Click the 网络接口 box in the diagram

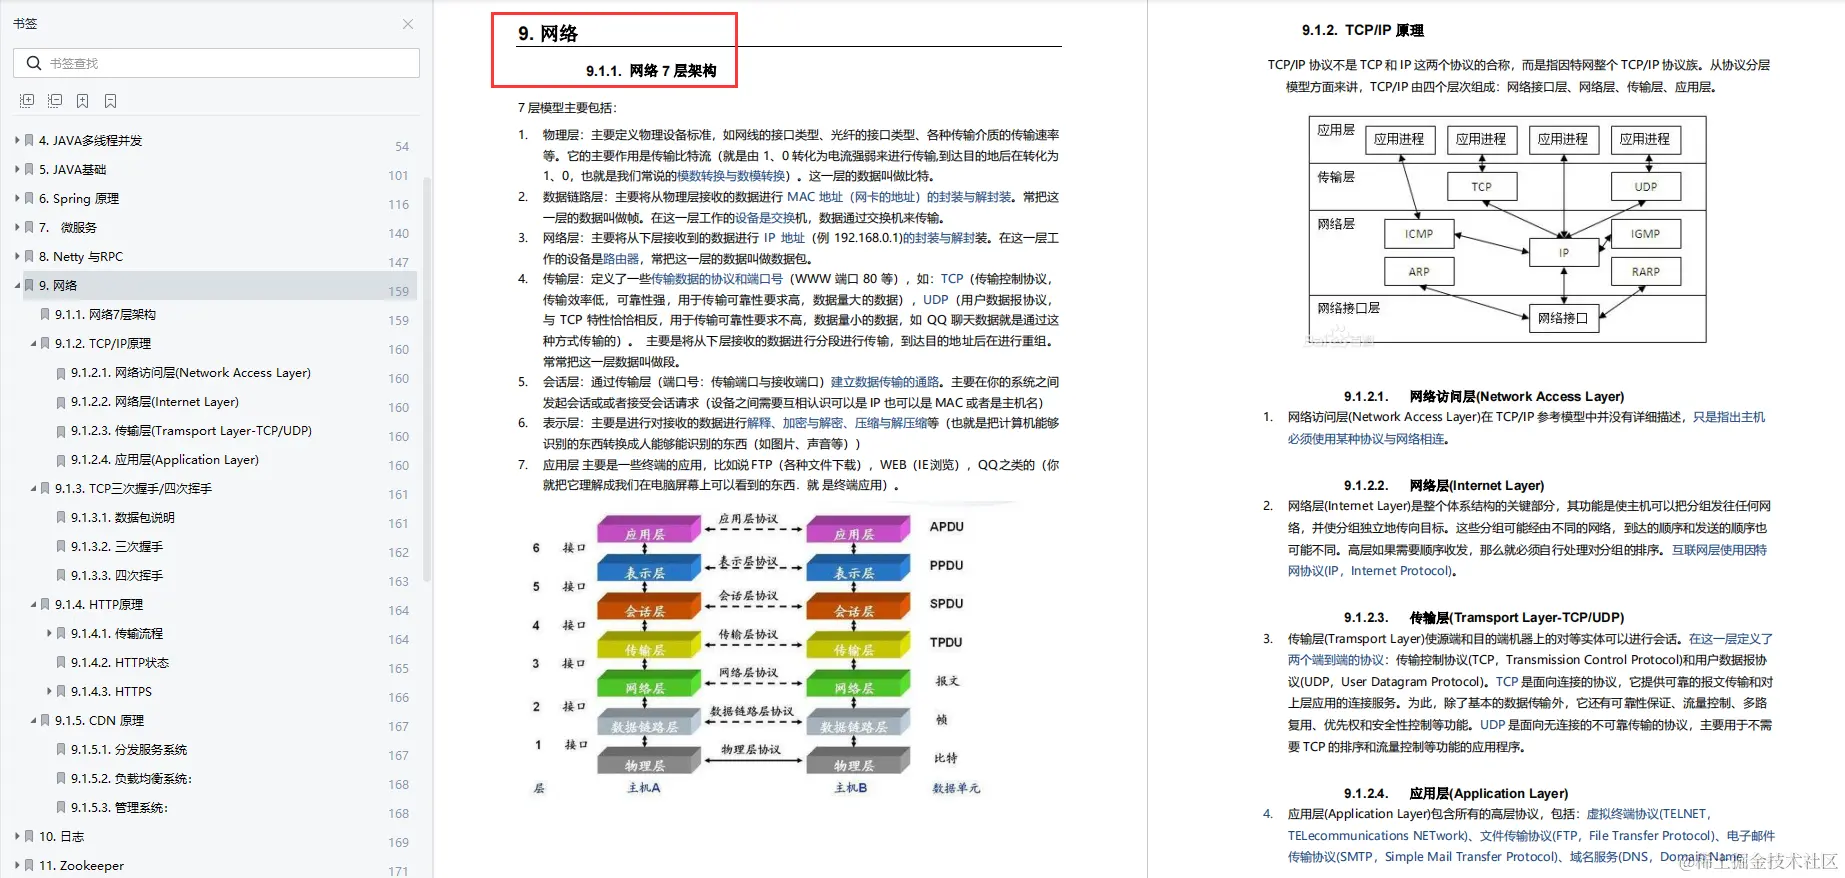[1563, 318]
